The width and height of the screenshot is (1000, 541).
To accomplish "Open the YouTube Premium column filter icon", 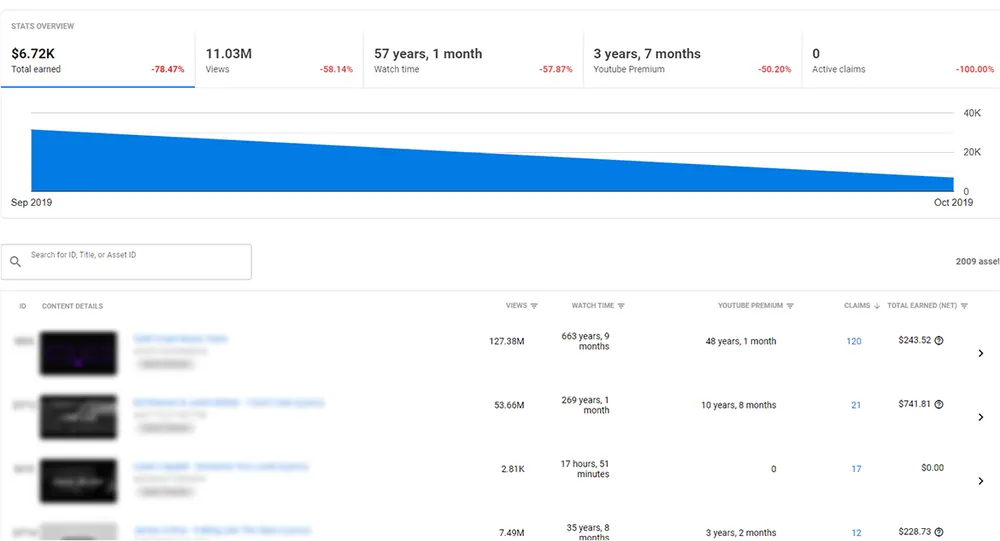I will pyautogui.click(x=790, y=306).
